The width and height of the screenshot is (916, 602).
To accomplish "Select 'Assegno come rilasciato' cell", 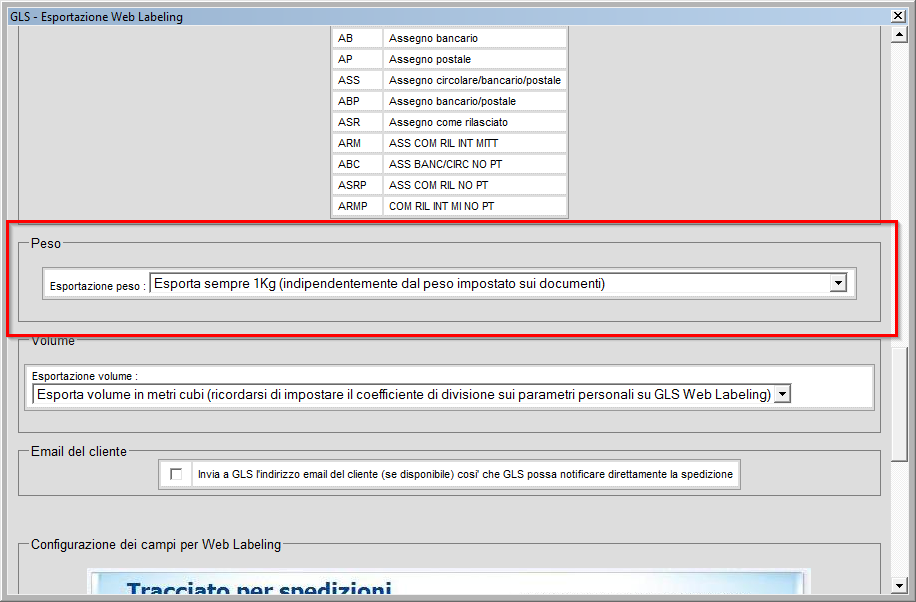I will [474, 122].
